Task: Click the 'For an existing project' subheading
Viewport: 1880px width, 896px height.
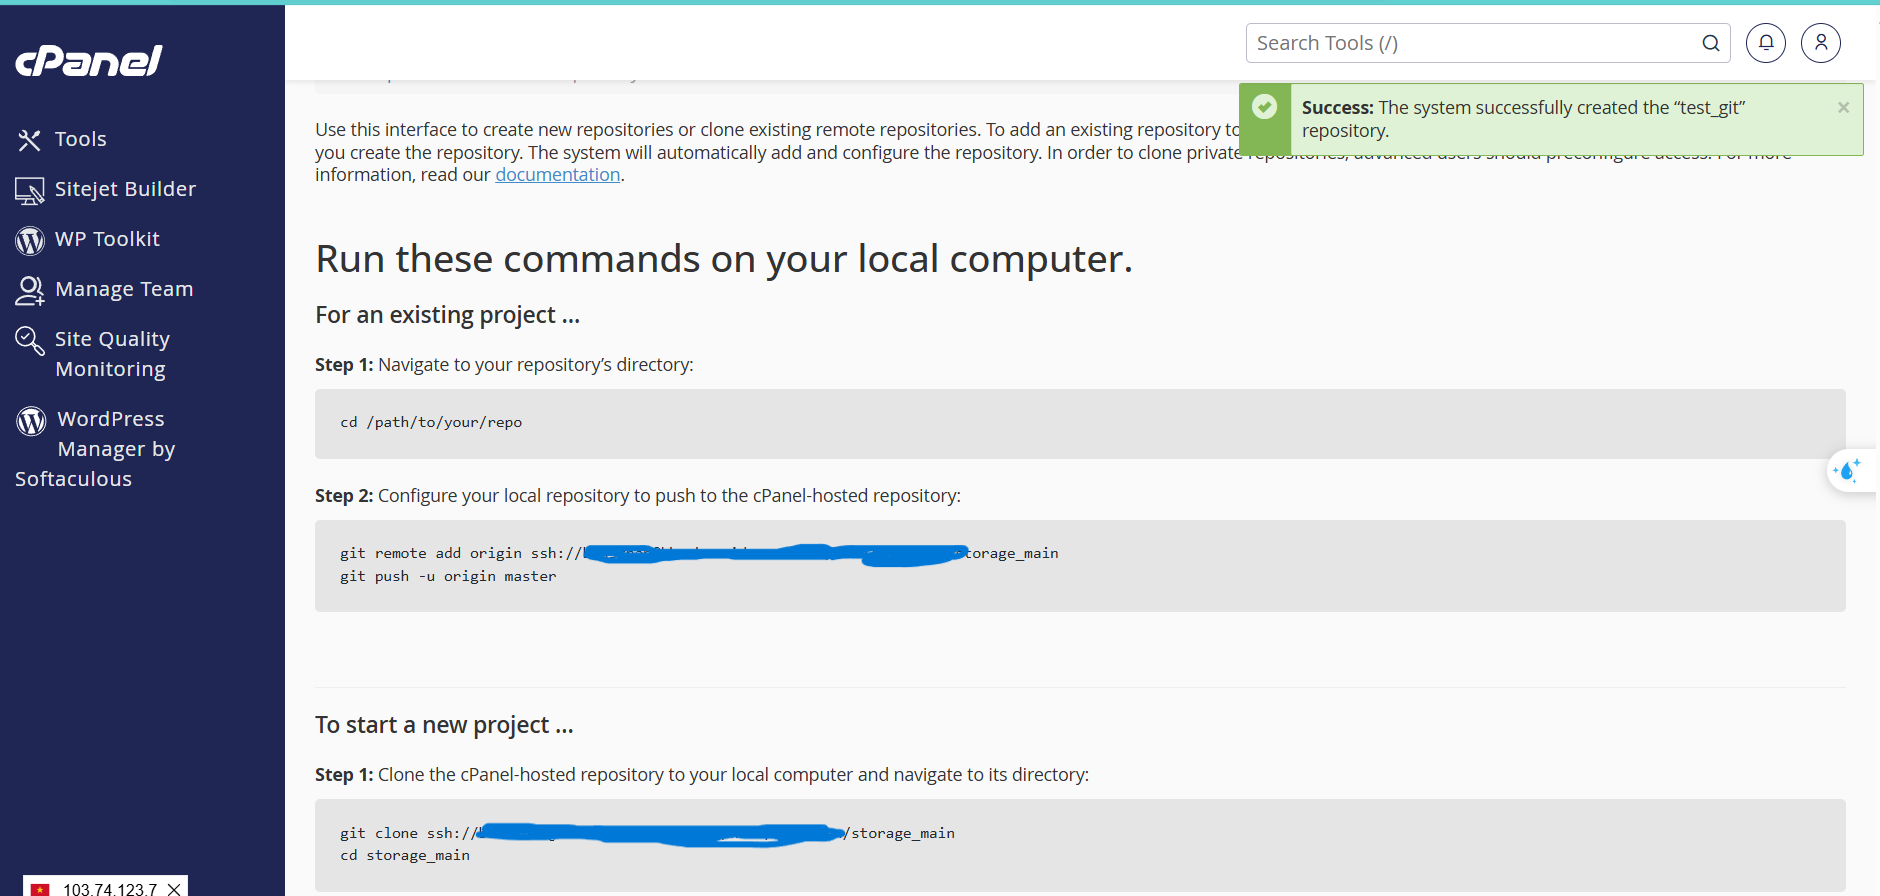Action: tap(448, 315)
